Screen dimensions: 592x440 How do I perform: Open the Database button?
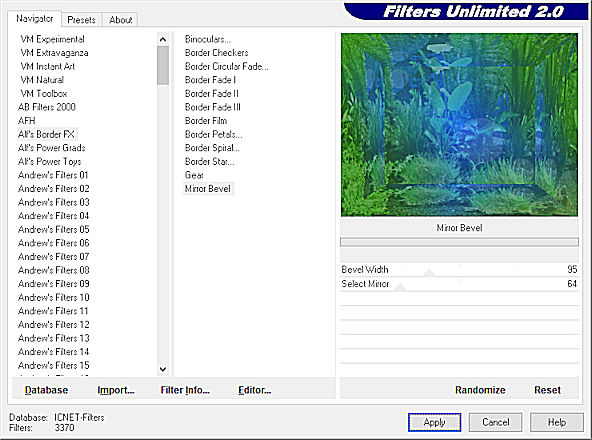click(46, 390)
